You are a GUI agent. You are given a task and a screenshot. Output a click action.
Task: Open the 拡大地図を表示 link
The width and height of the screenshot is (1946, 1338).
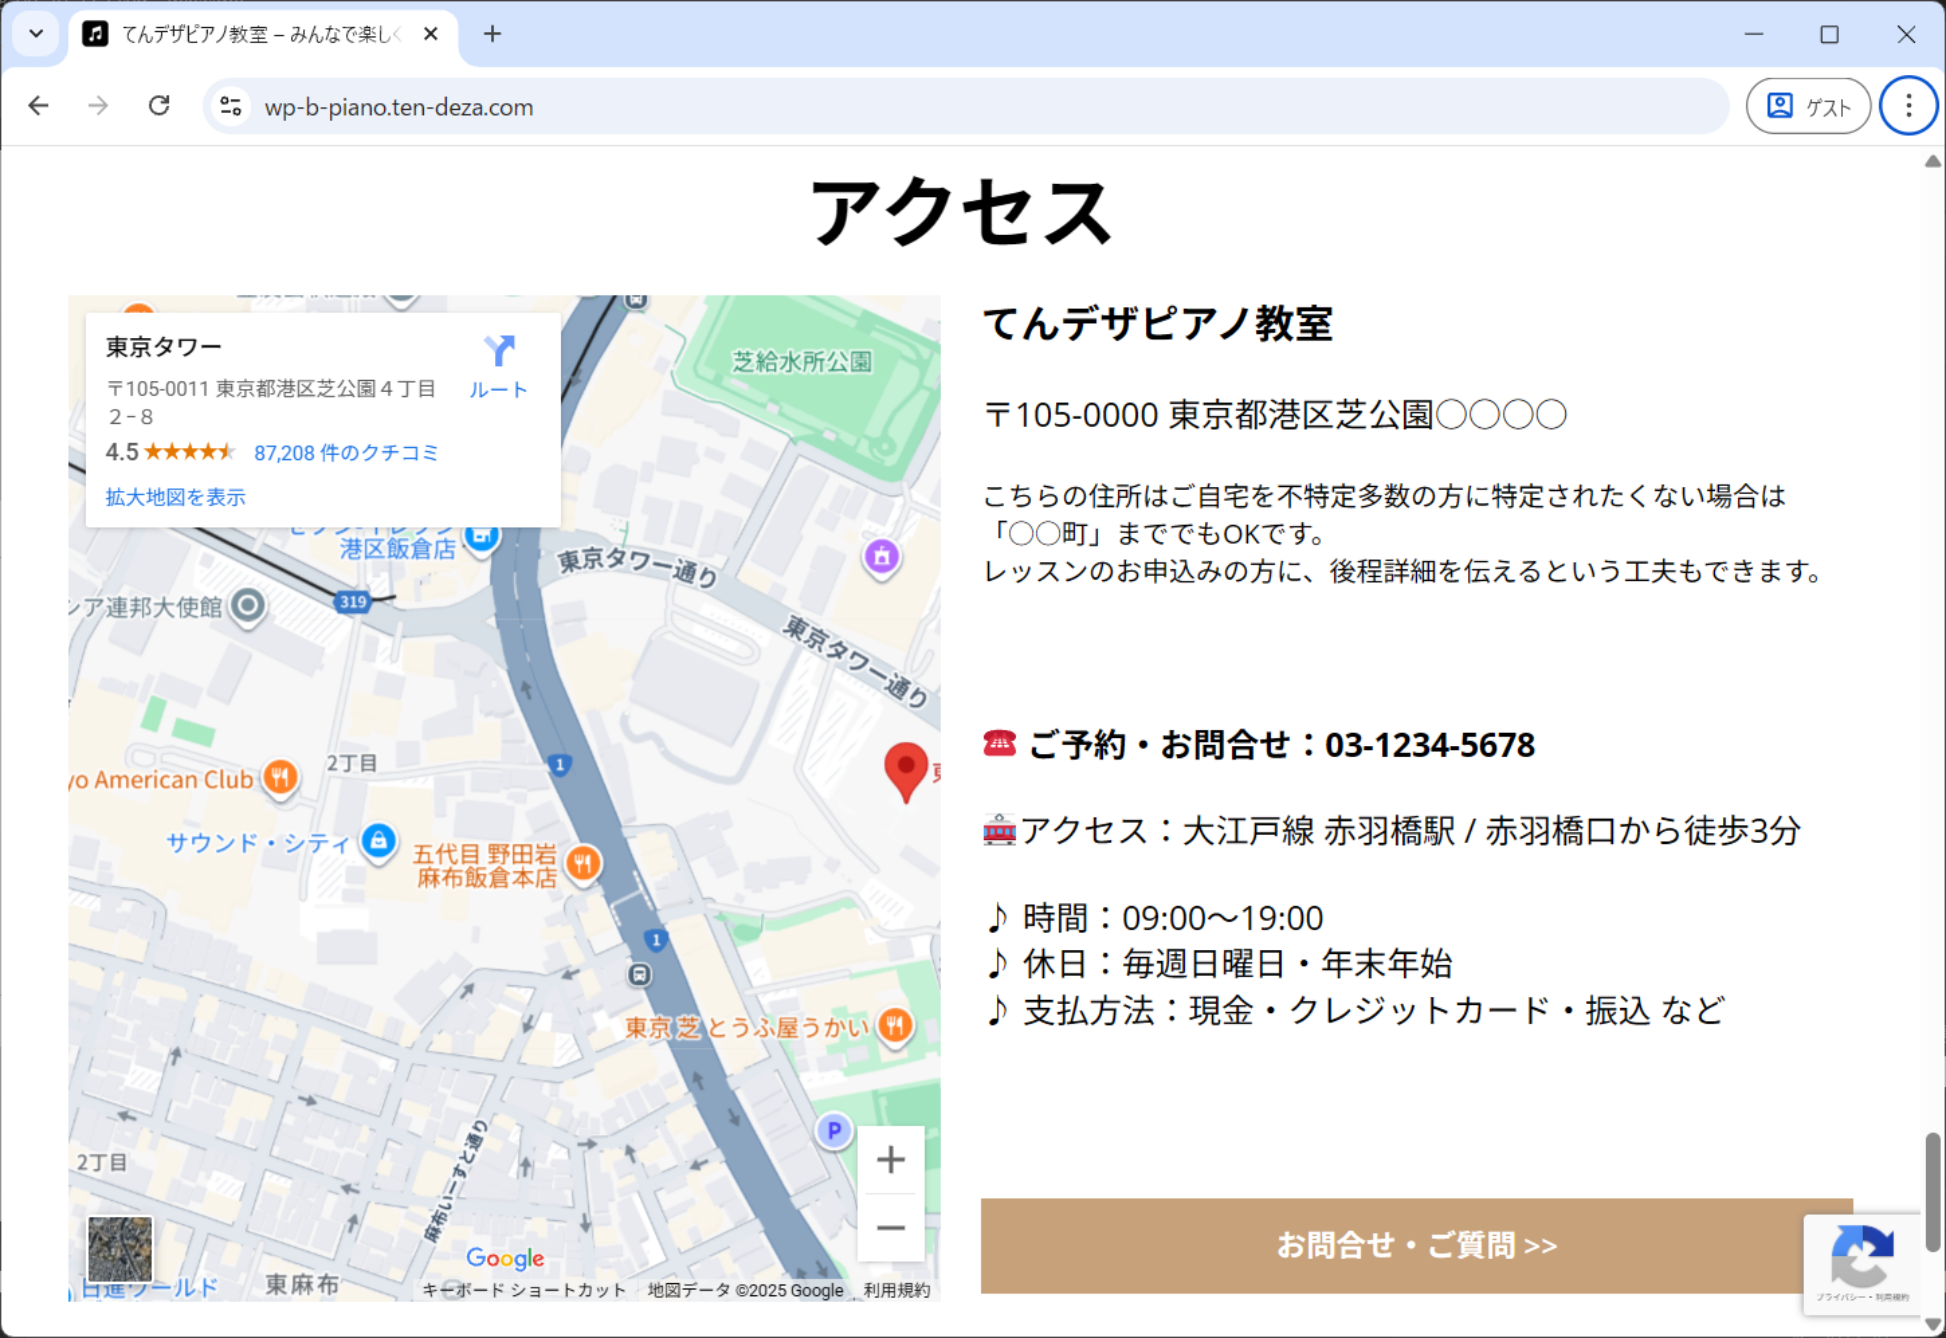[x=175, y=497]
